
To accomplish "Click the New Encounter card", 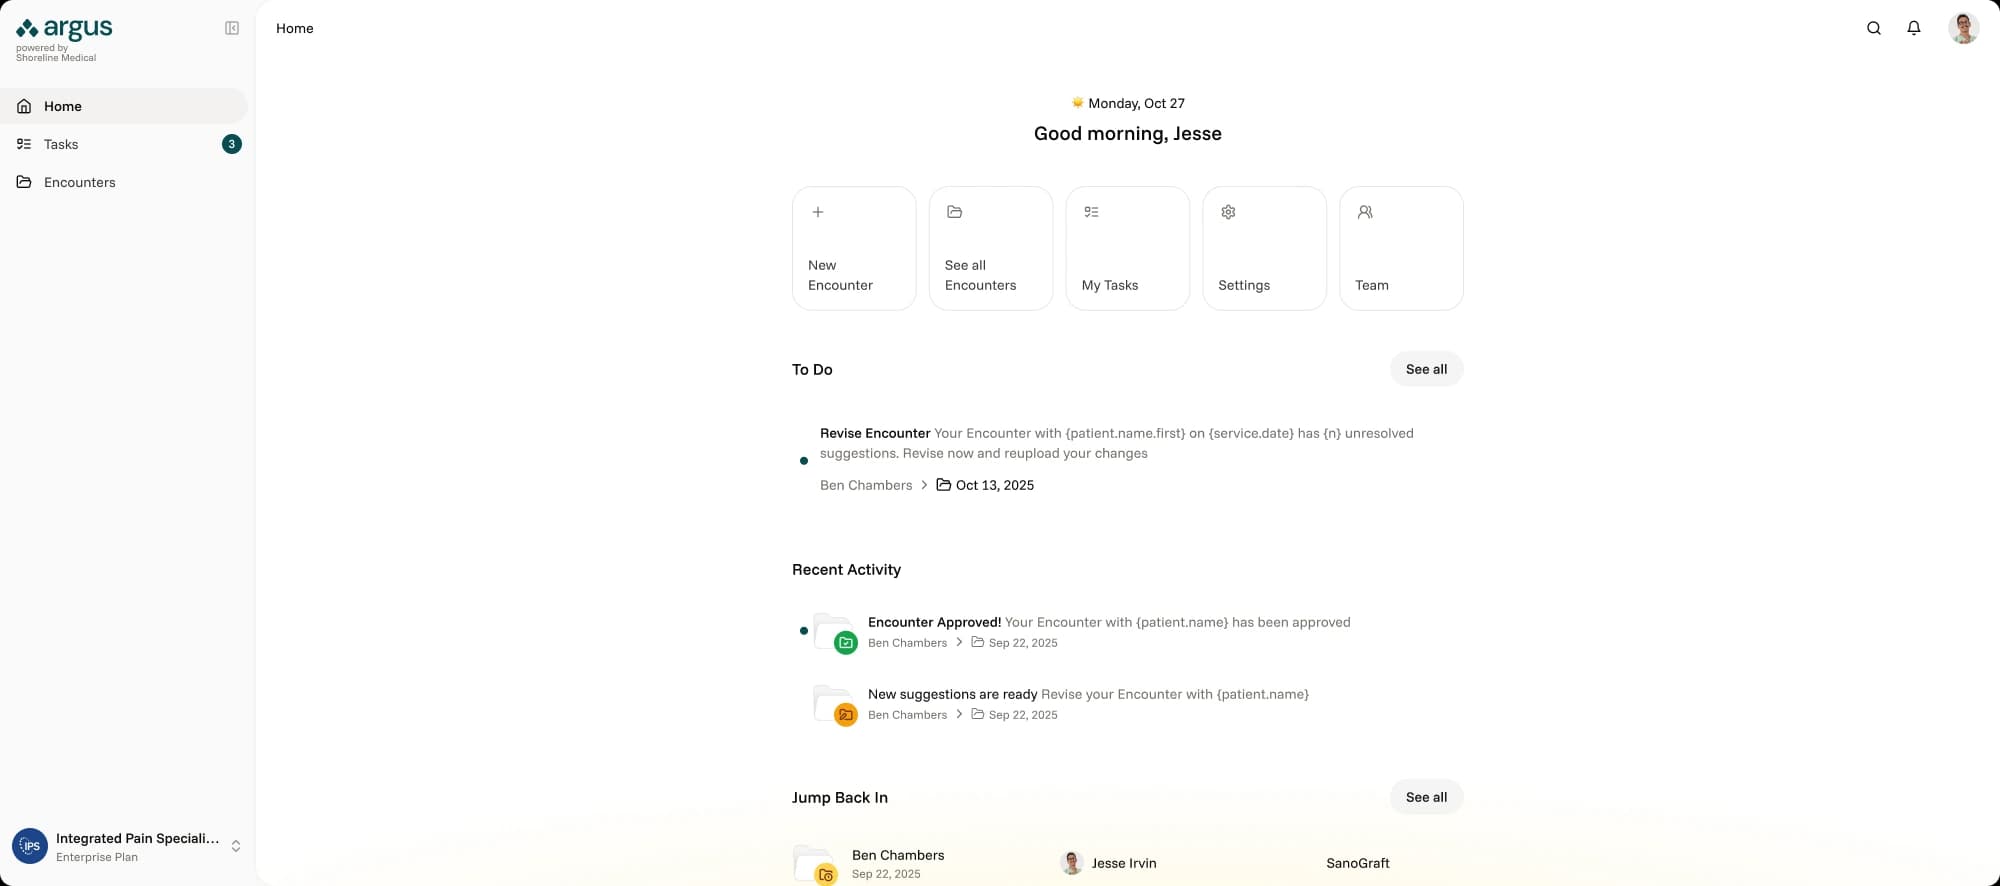I will [854, 248].
